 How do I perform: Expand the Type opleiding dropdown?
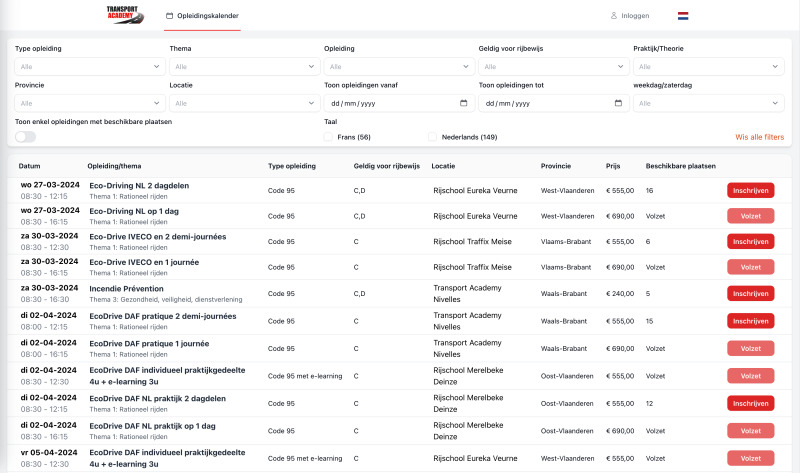[x=88, y=67]
